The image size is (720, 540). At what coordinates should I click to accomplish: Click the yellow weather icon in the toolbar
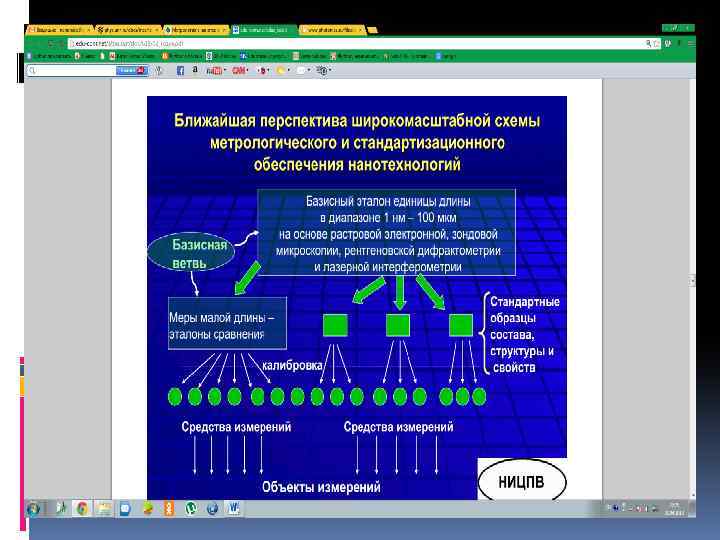click(x=280, y=71)
